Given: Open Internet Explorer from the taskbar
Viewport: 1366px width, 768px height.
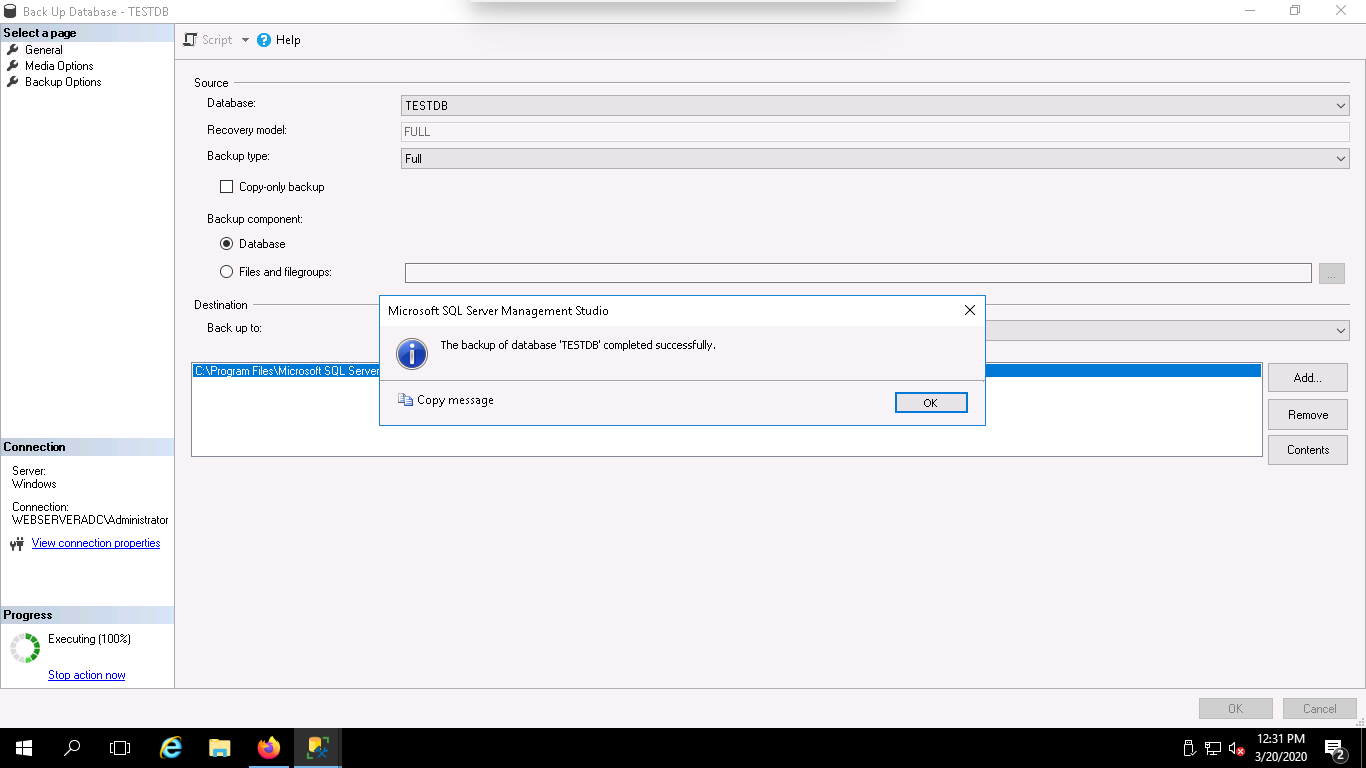Looking at the screenshot, I should tap(172, 748).
